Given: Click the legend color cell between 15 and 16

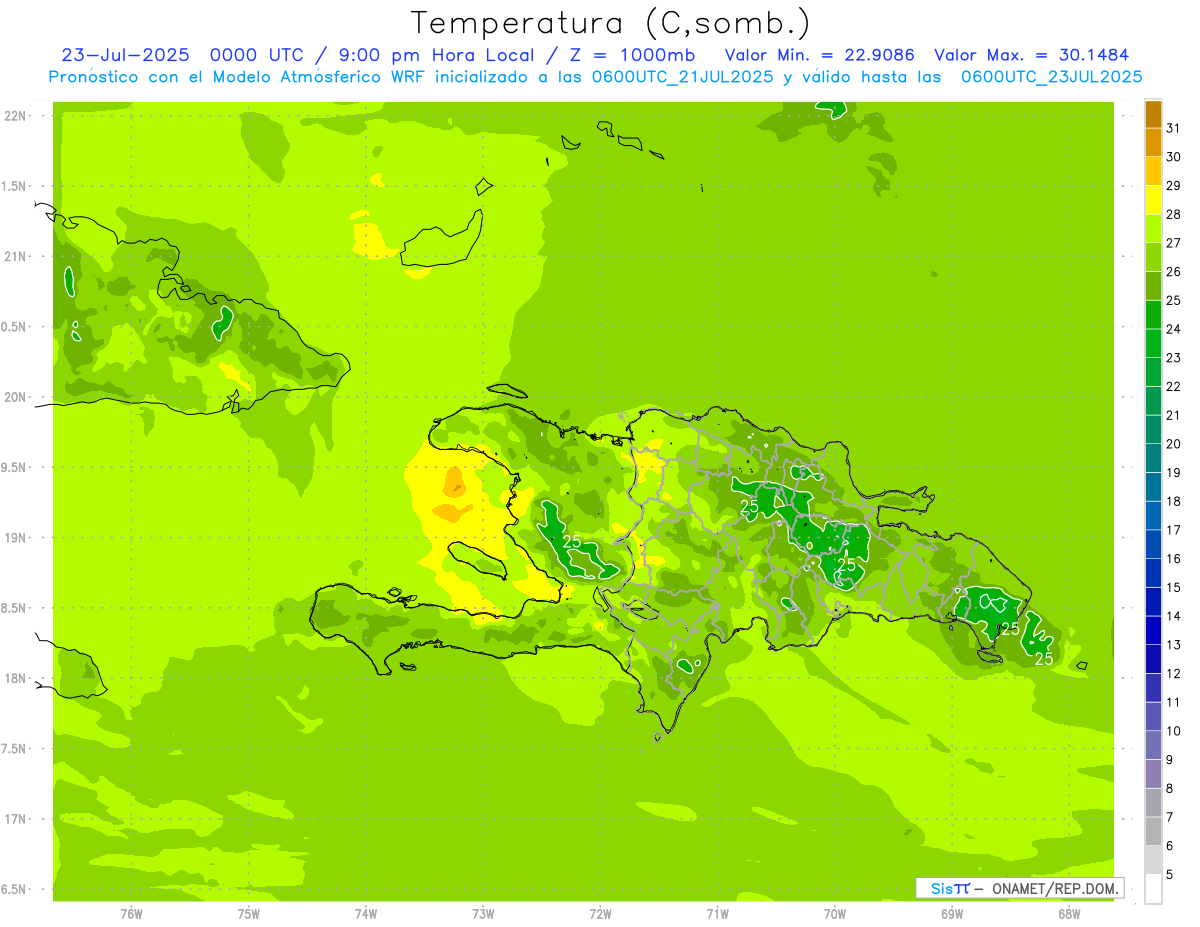Looking at the screenshot, I should [x=1153, y=574].
